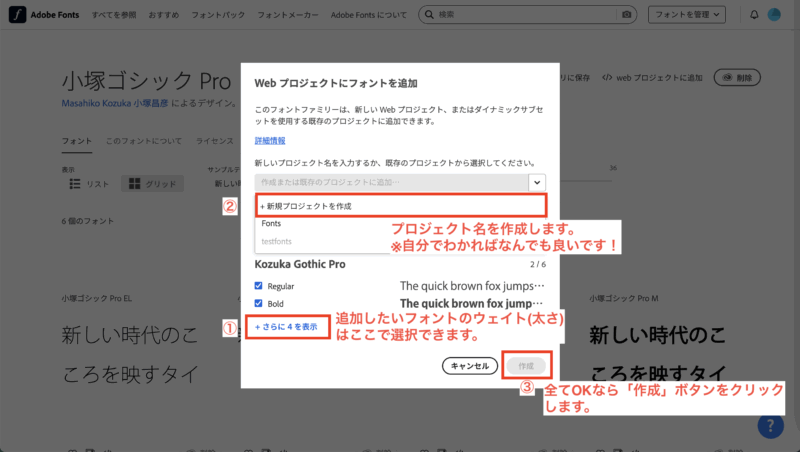800x452 pixels.
Task: Click the camera visual search icon
Action: (x=627, y=15)
